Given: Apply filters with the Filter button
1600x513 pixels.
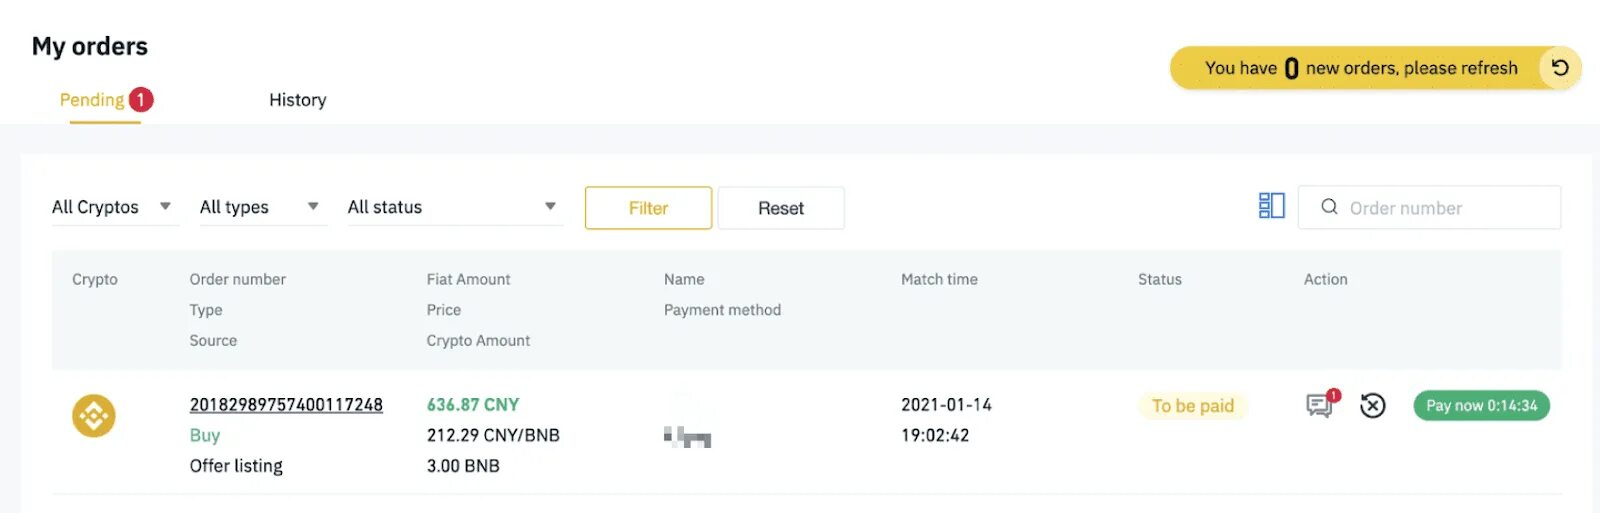Looking at the screenshot, I should point(648,208).
